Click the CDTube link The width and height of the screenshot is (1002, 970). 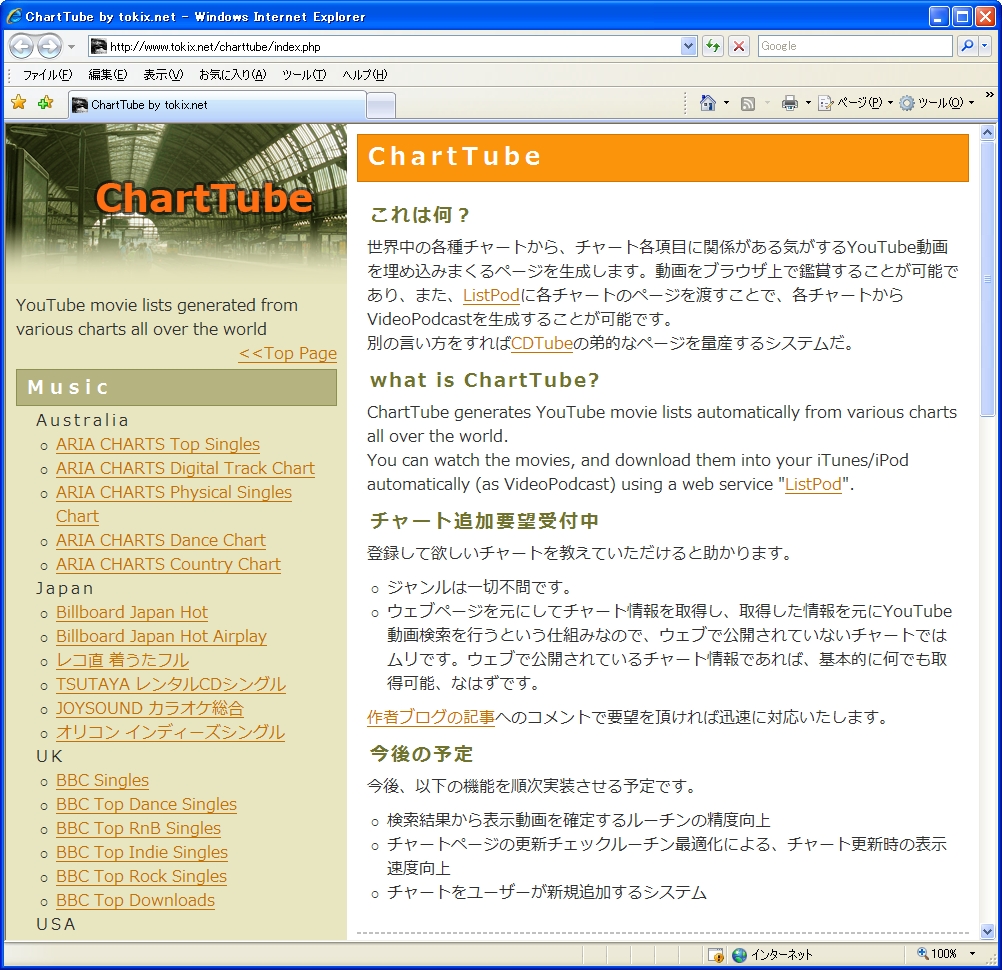[x=542, y=343]
